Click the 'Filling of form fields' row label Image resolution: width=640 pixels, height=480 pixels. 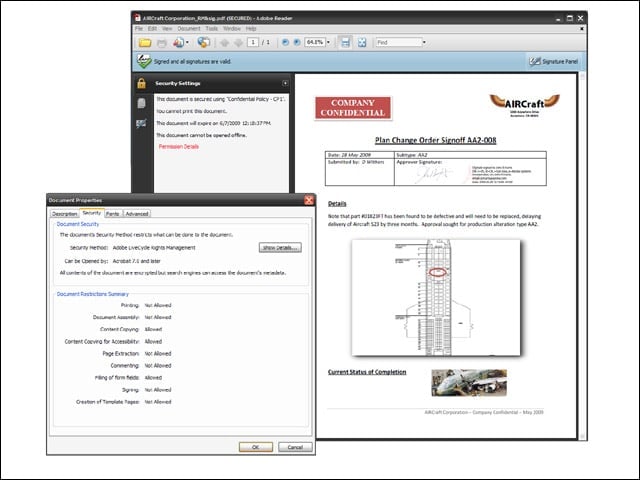tap(117, 378)
